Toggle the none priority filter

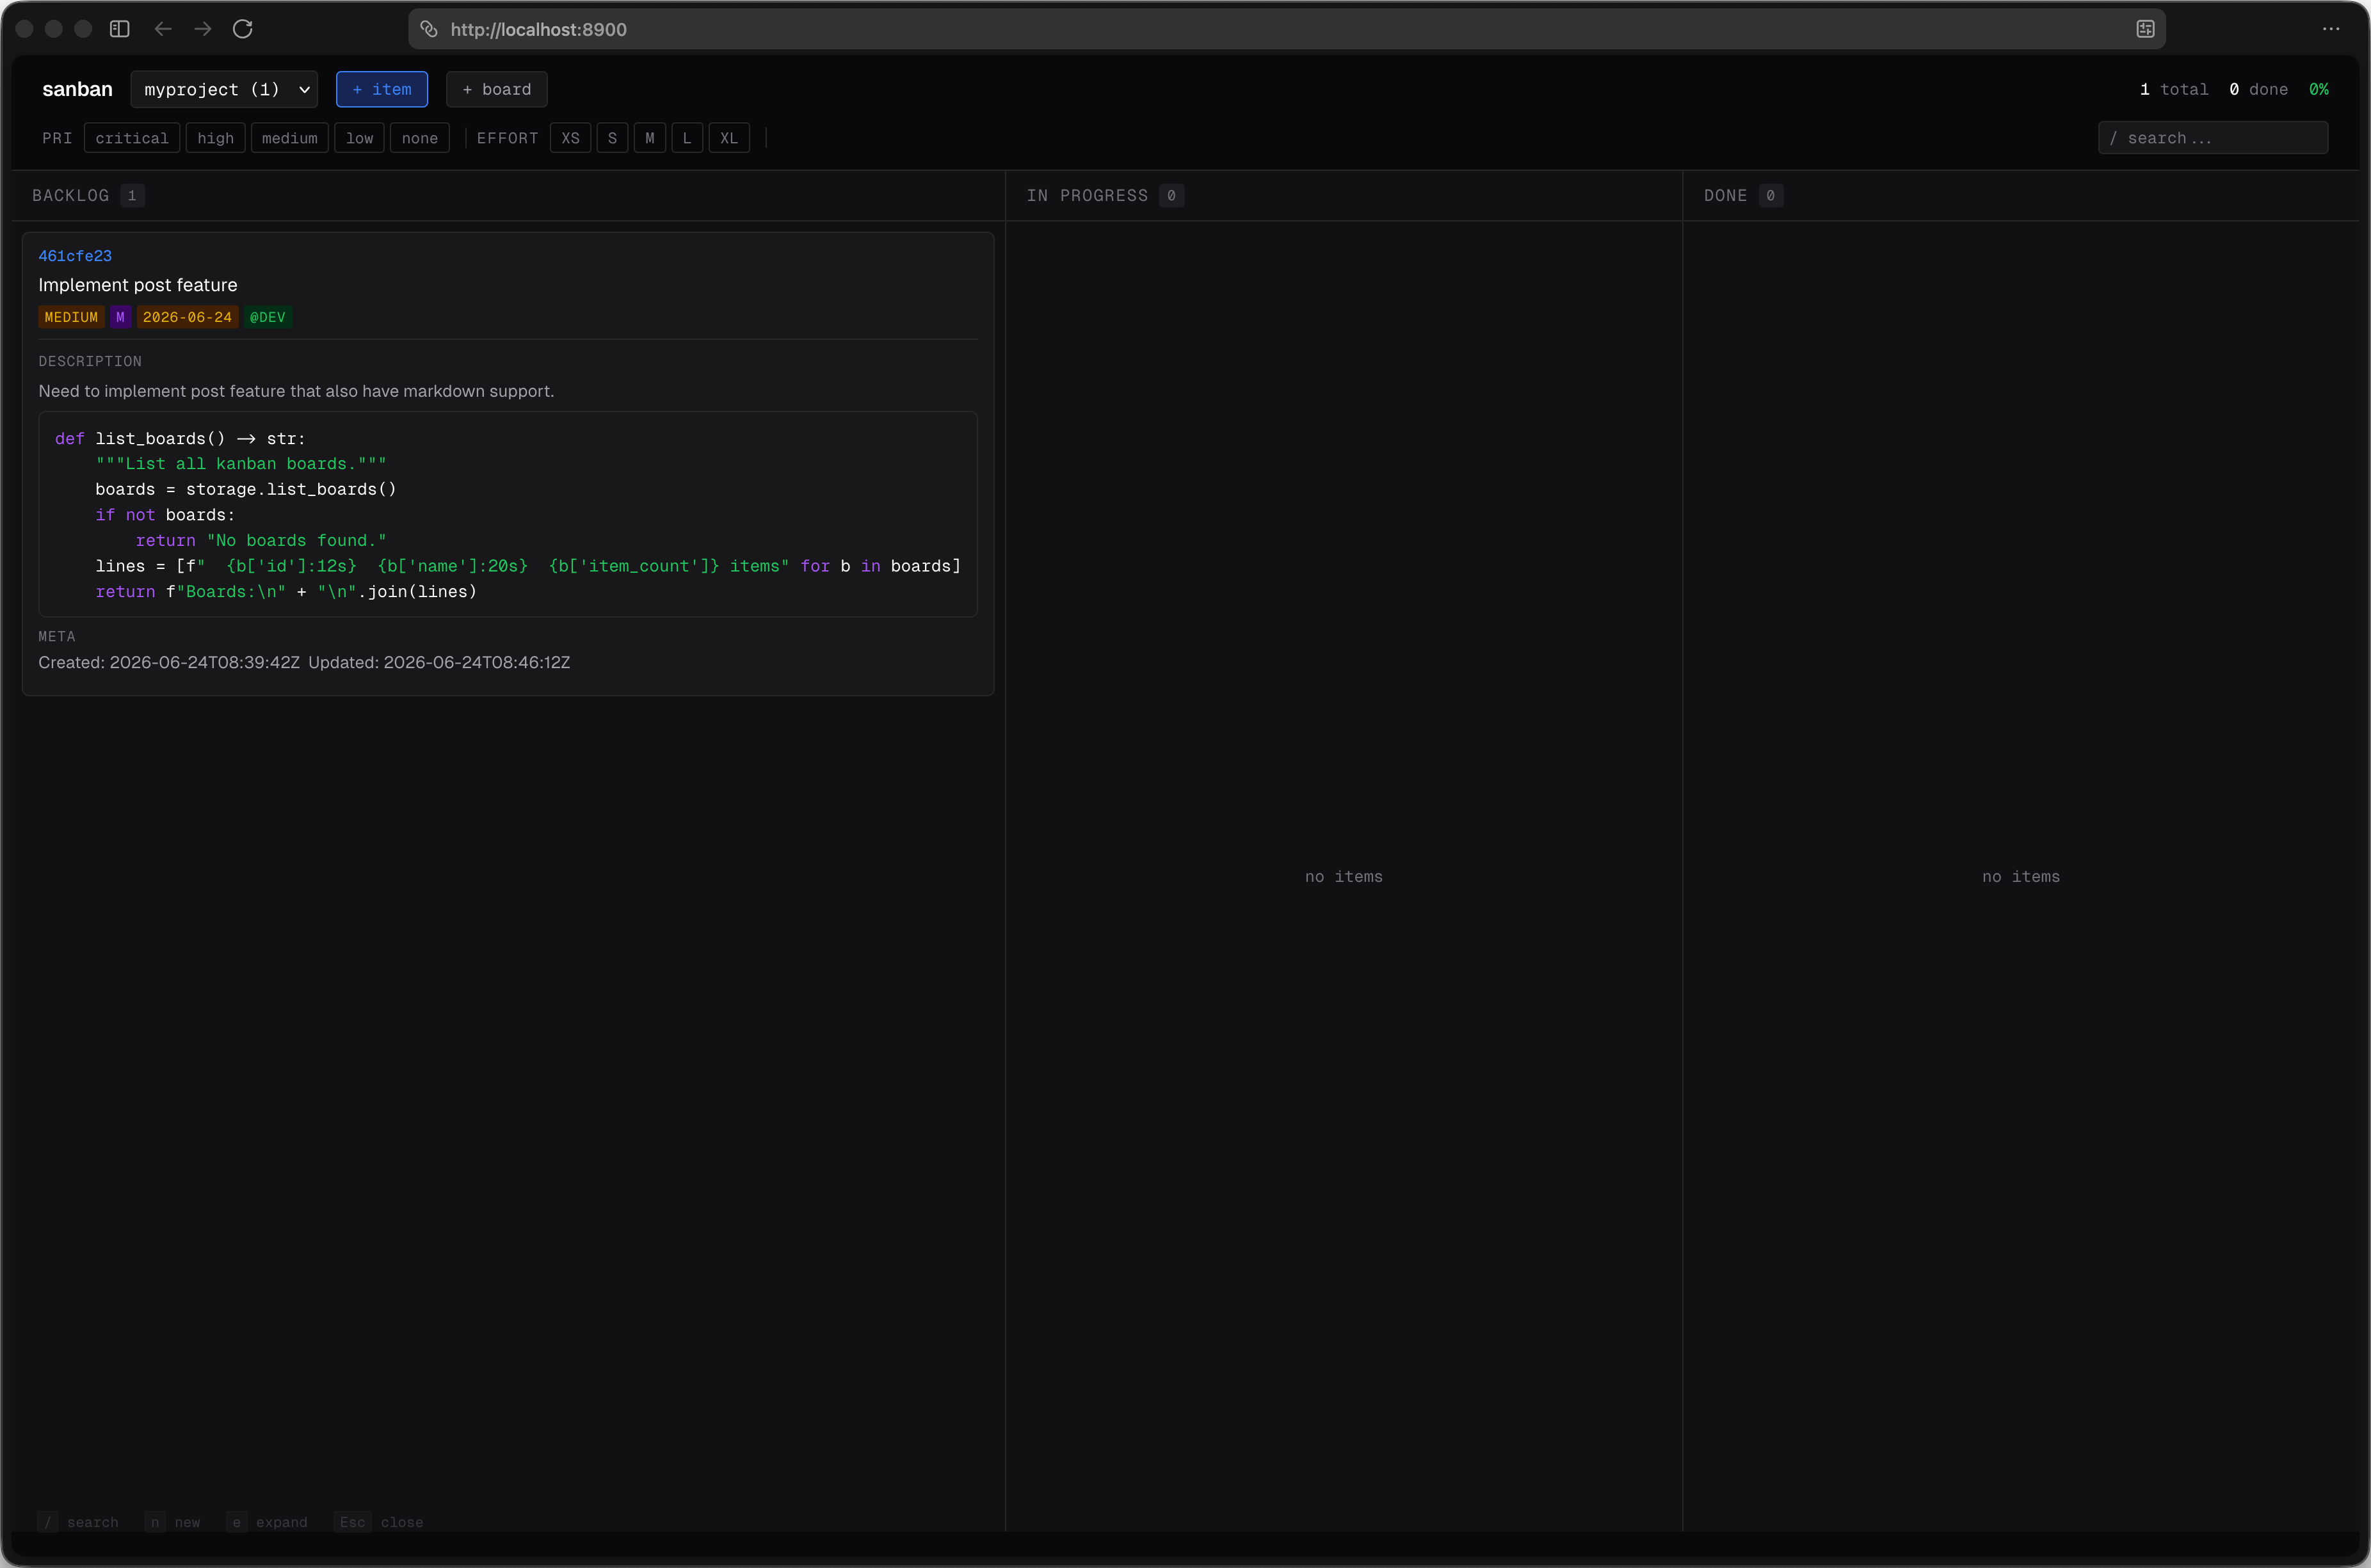click(420, 138)
